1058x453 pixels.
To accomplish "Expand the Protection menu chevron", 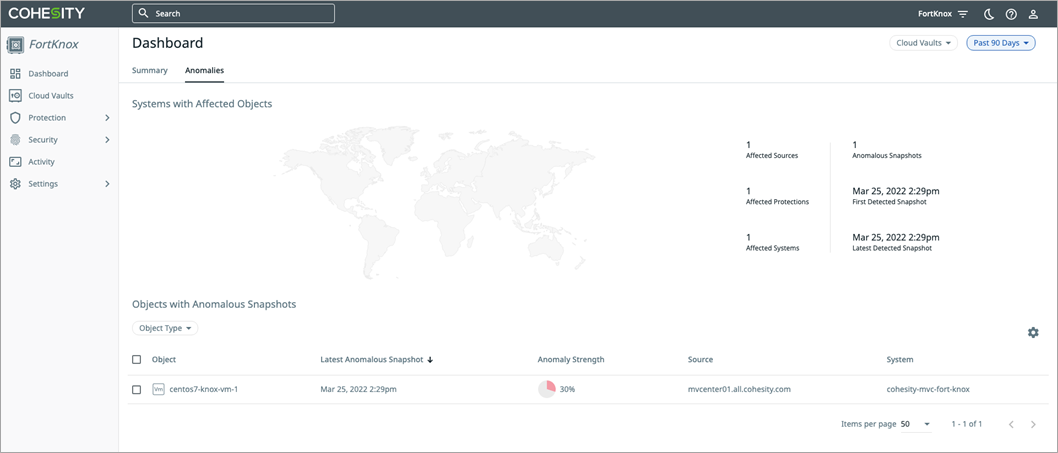I will [107, 118].
